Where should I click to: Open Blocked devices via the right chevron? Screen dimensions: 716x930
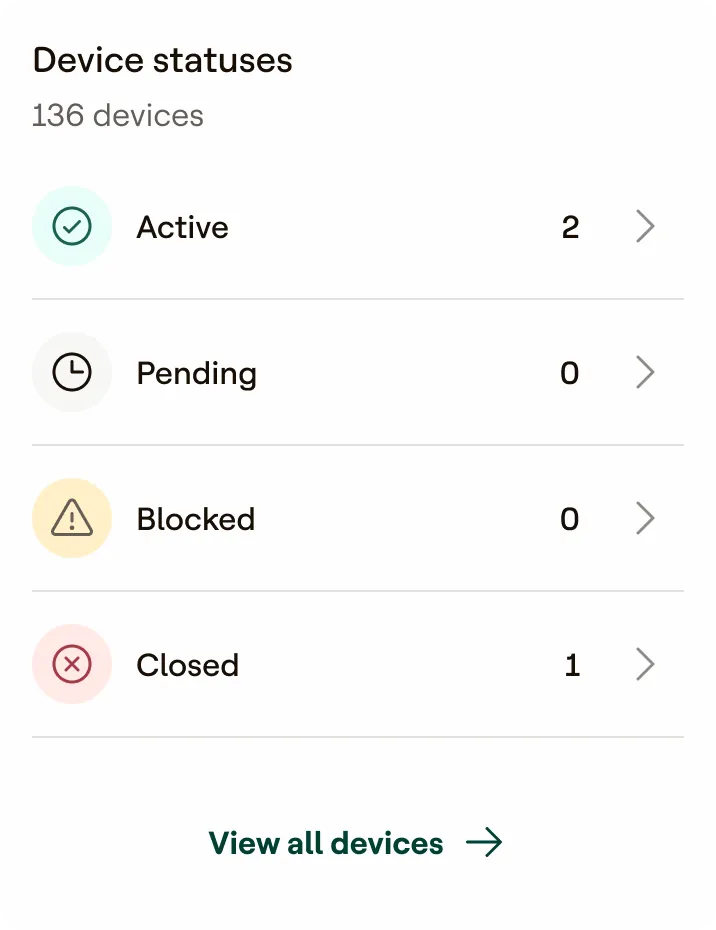pos(645,518)
